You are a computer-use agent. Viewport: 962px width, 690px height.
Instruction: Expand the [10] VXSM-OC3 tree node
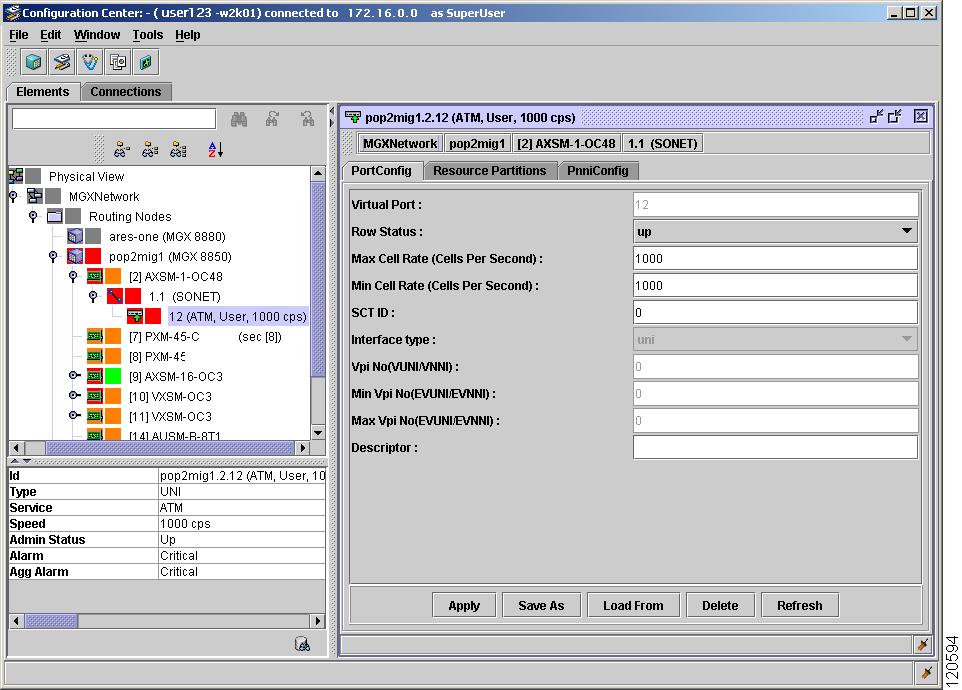(x=74, y=396)
